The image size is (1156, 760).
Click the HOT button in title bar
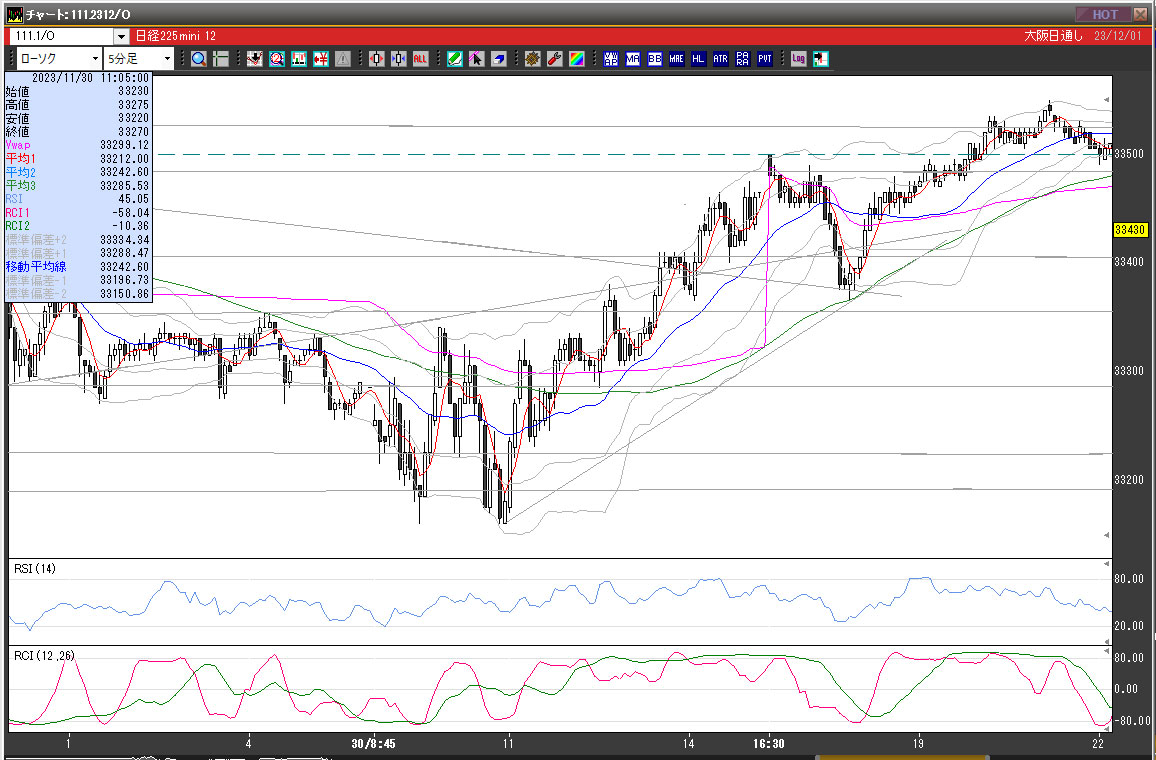coord(1104,14)
